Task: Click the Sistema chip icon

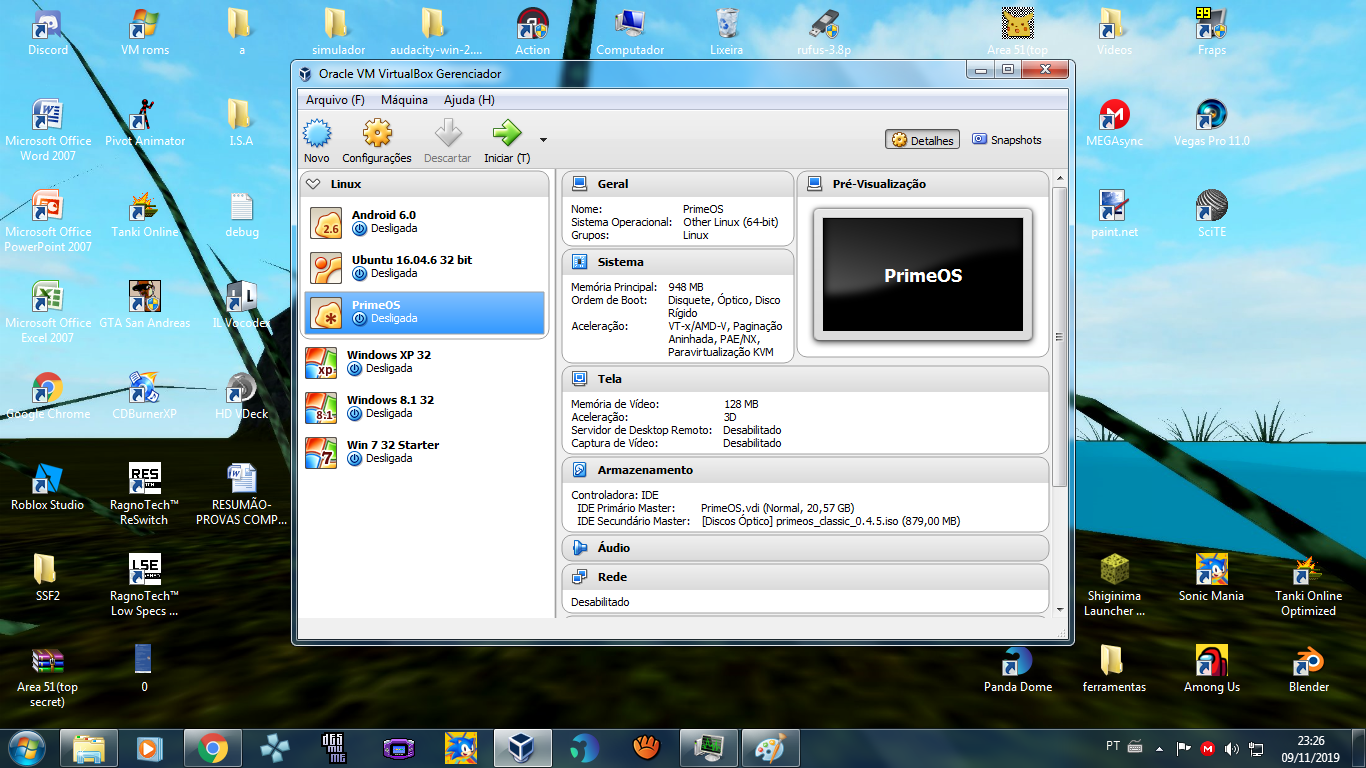Action: point(579,262)
